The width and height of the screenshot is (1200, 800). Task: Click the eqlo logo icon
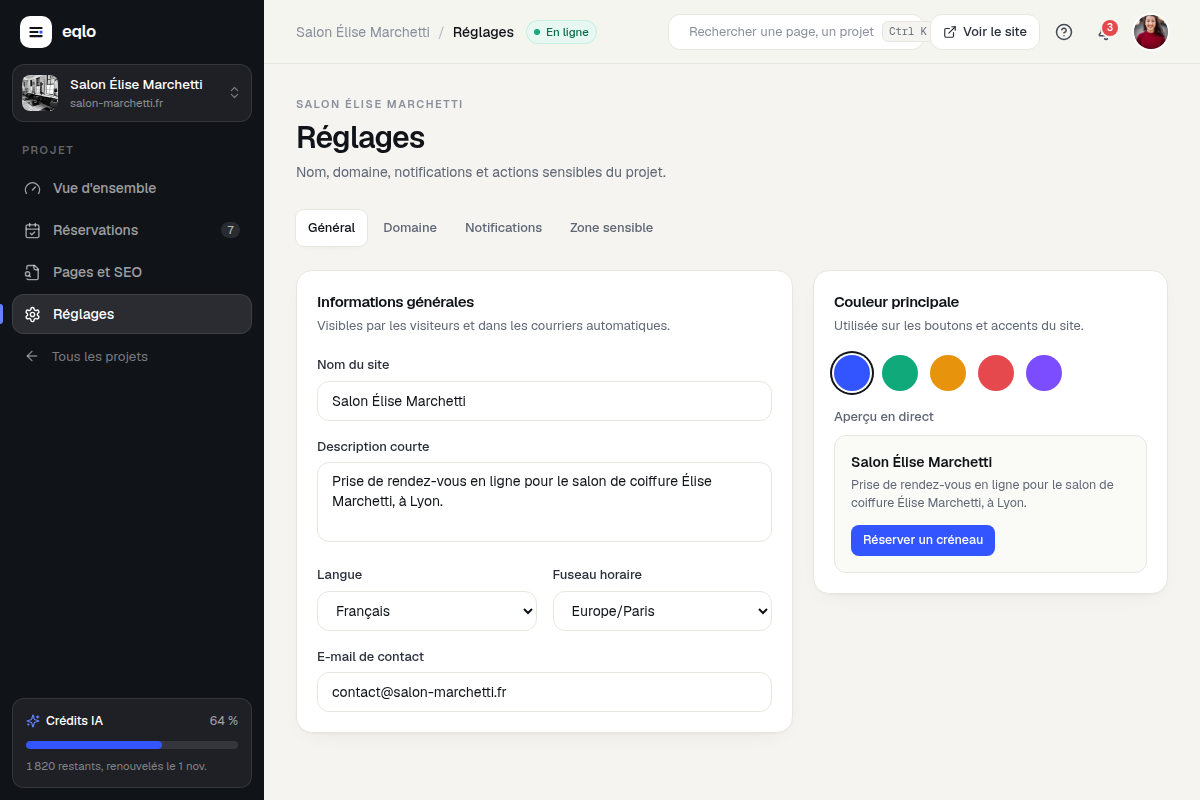click(x=36, y=32)
